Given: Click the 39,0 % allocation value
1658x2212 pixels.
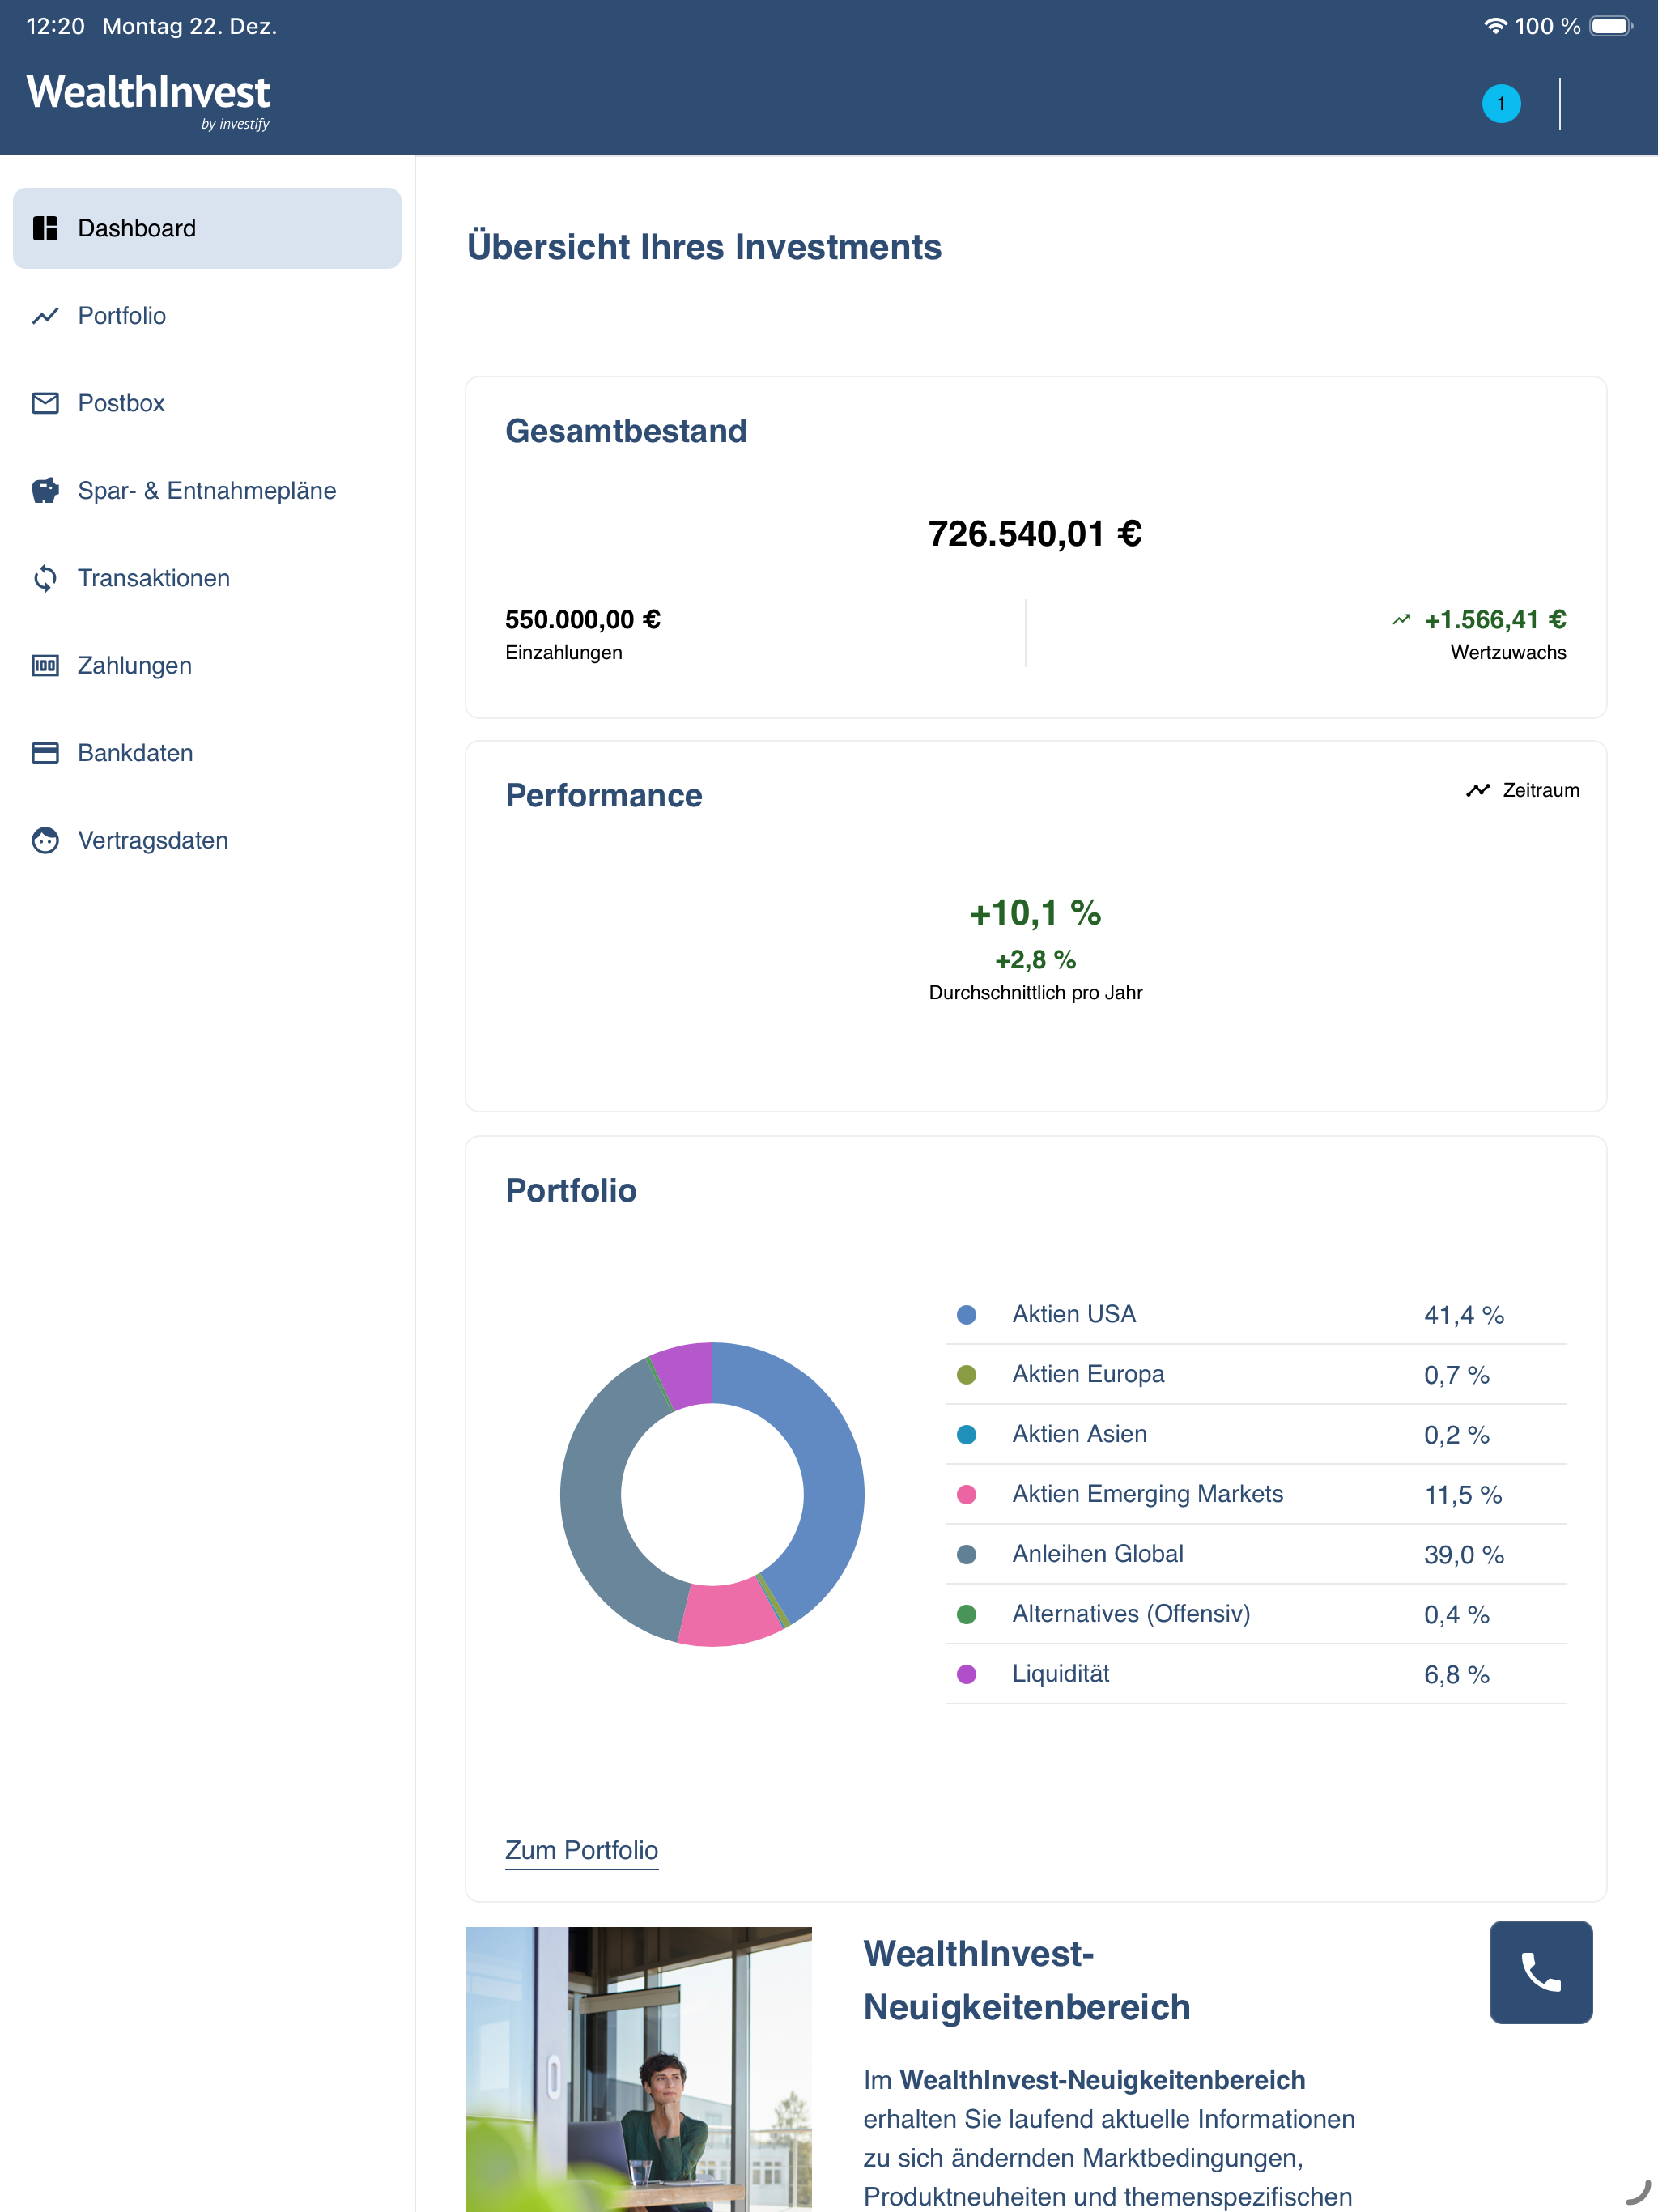Looking at the screenshot, I should [x=1463, y=1555].
